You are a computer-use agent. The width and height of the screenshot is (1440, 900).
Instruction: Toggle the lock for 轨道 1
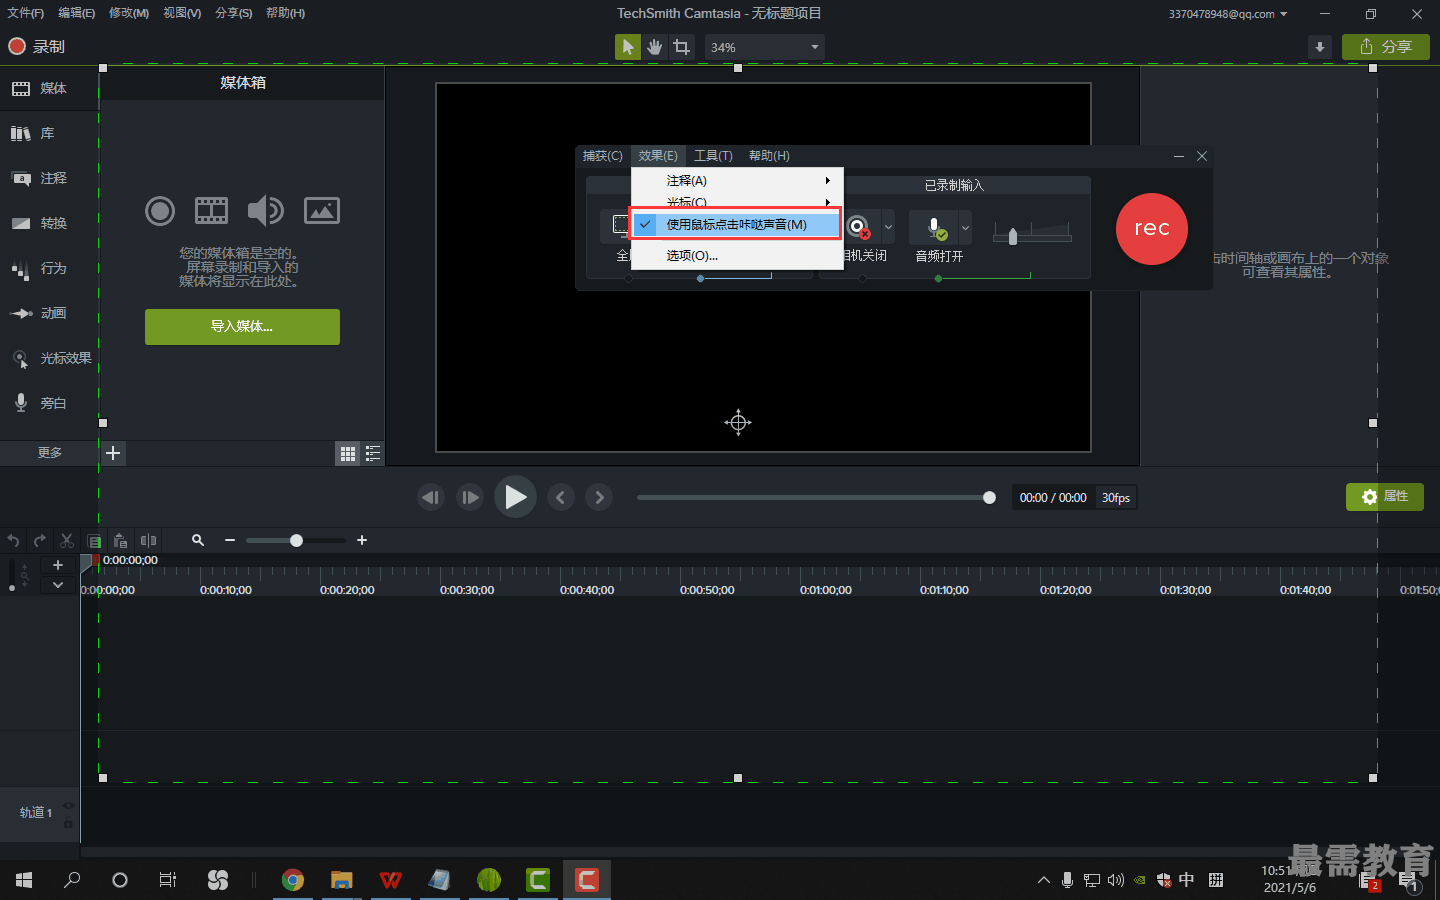[x=68, y=823]
